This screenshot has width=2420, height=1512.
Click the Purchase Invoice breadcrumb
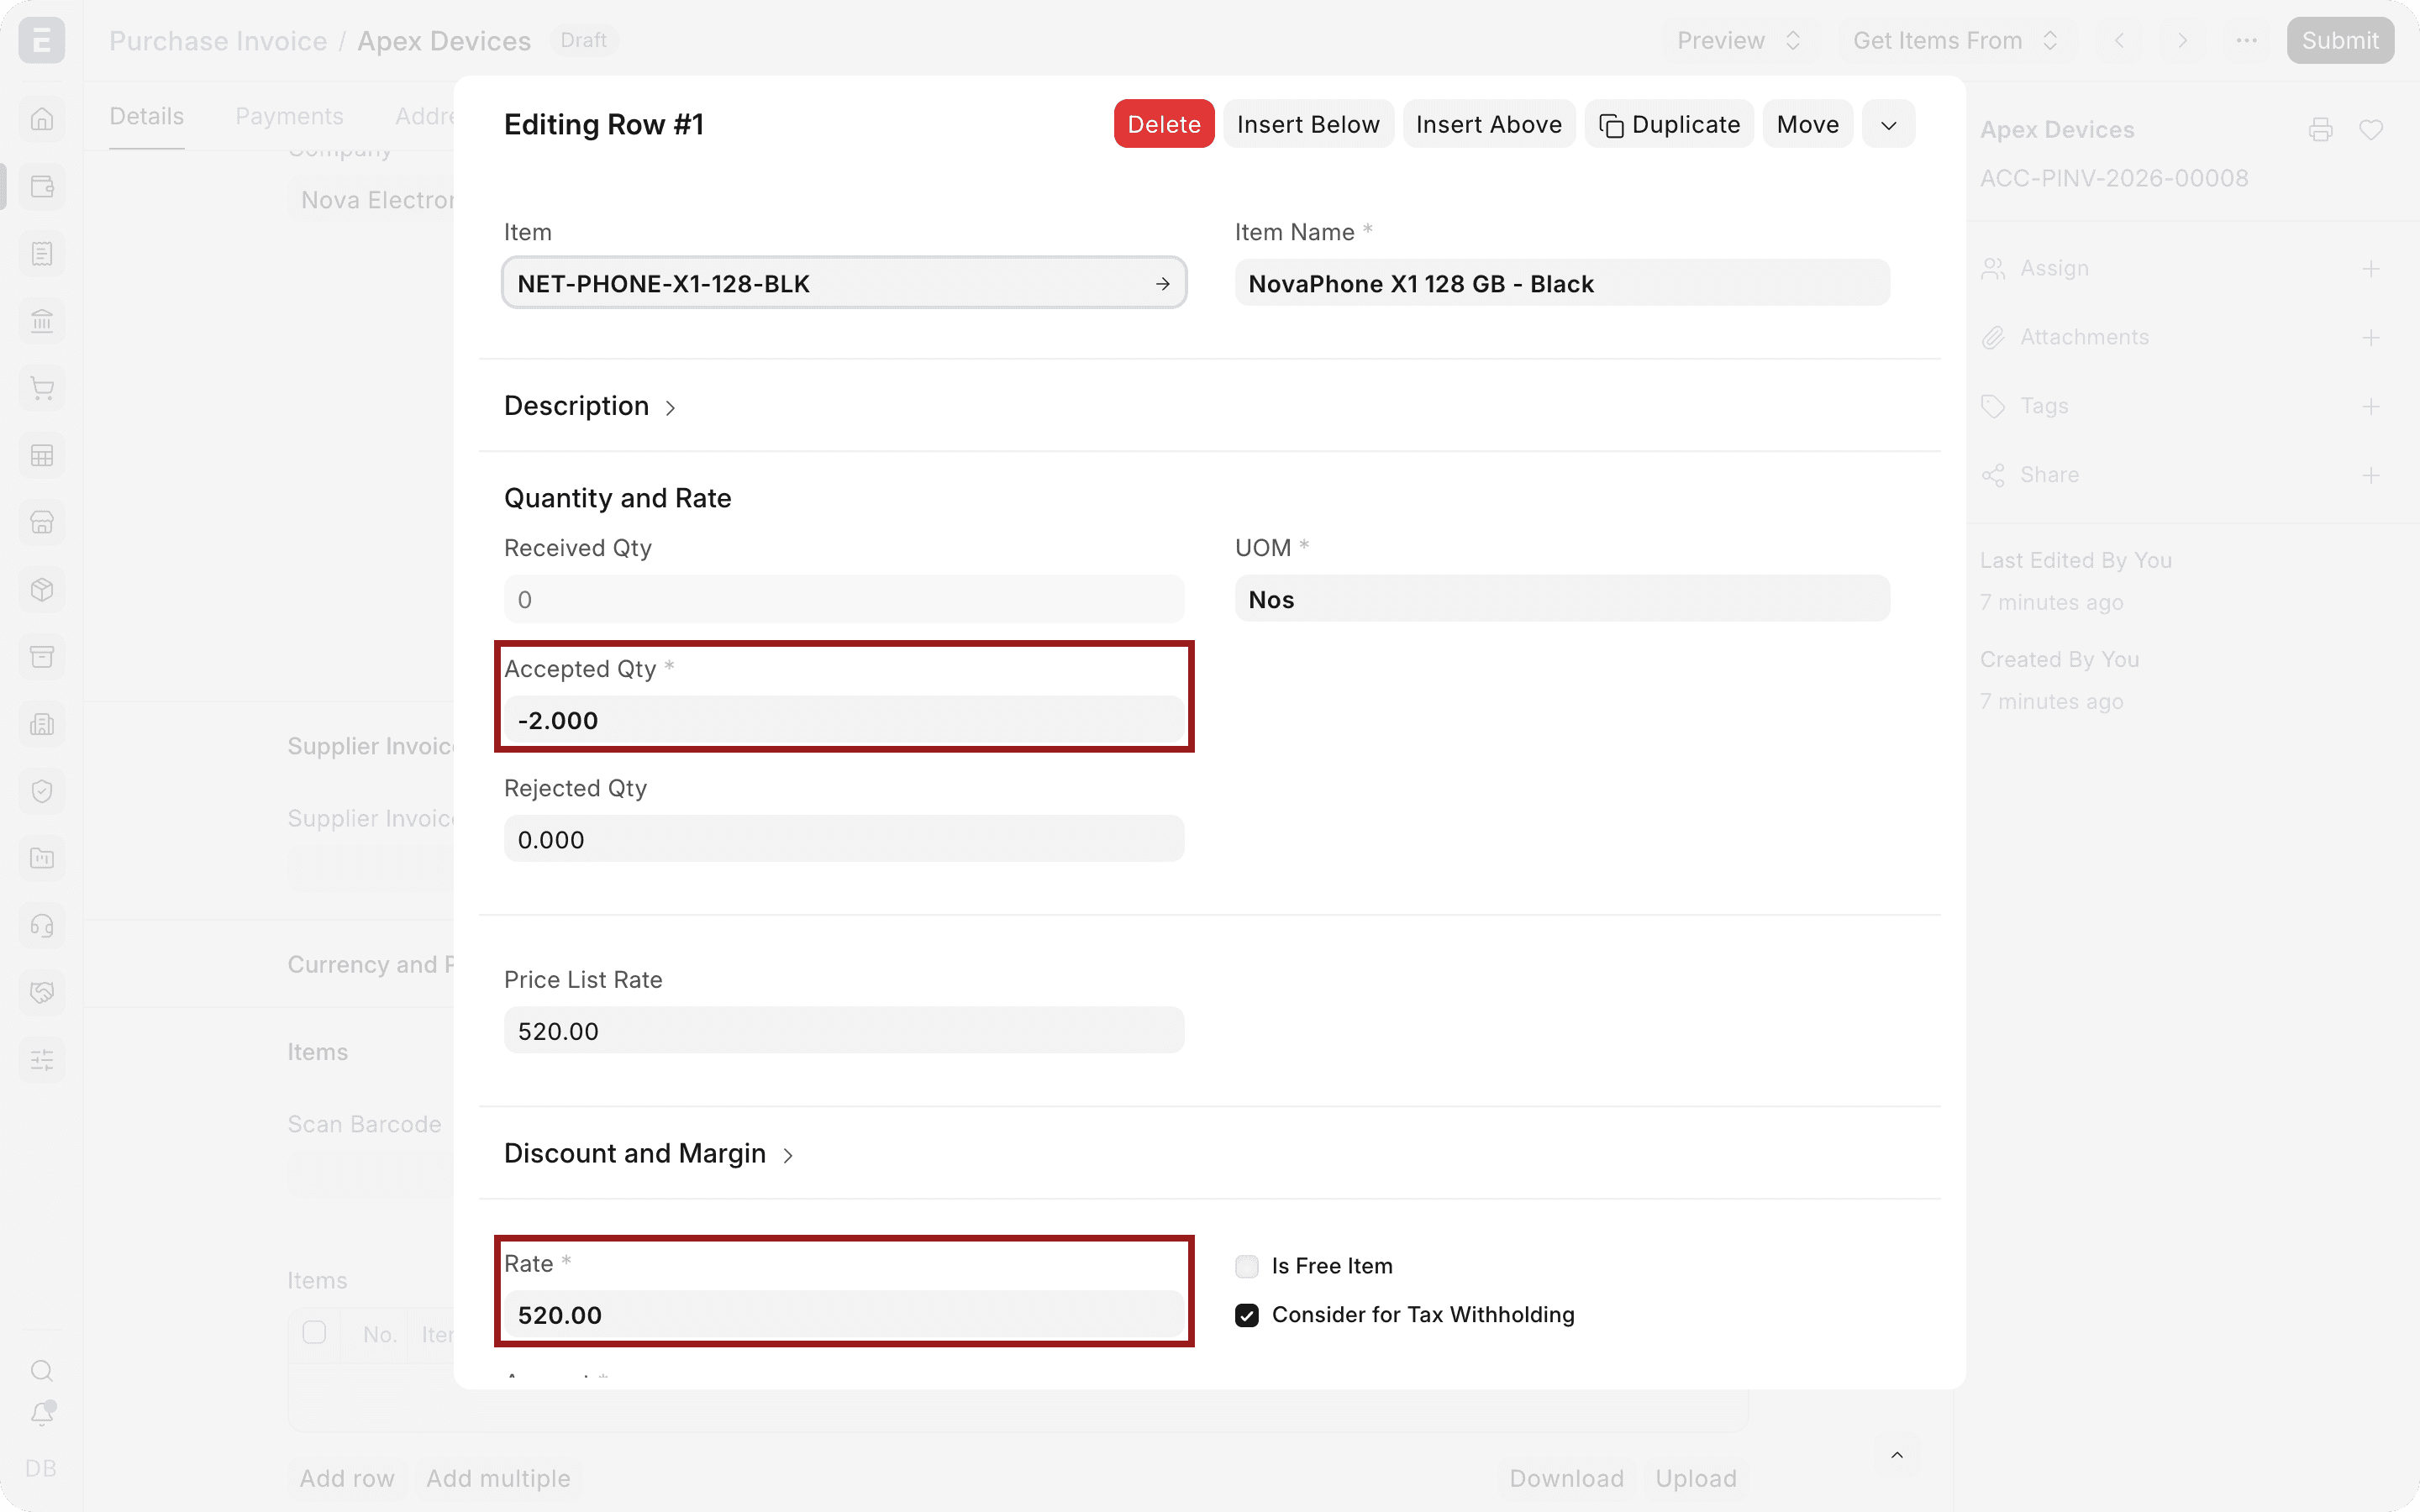[218, 41]
